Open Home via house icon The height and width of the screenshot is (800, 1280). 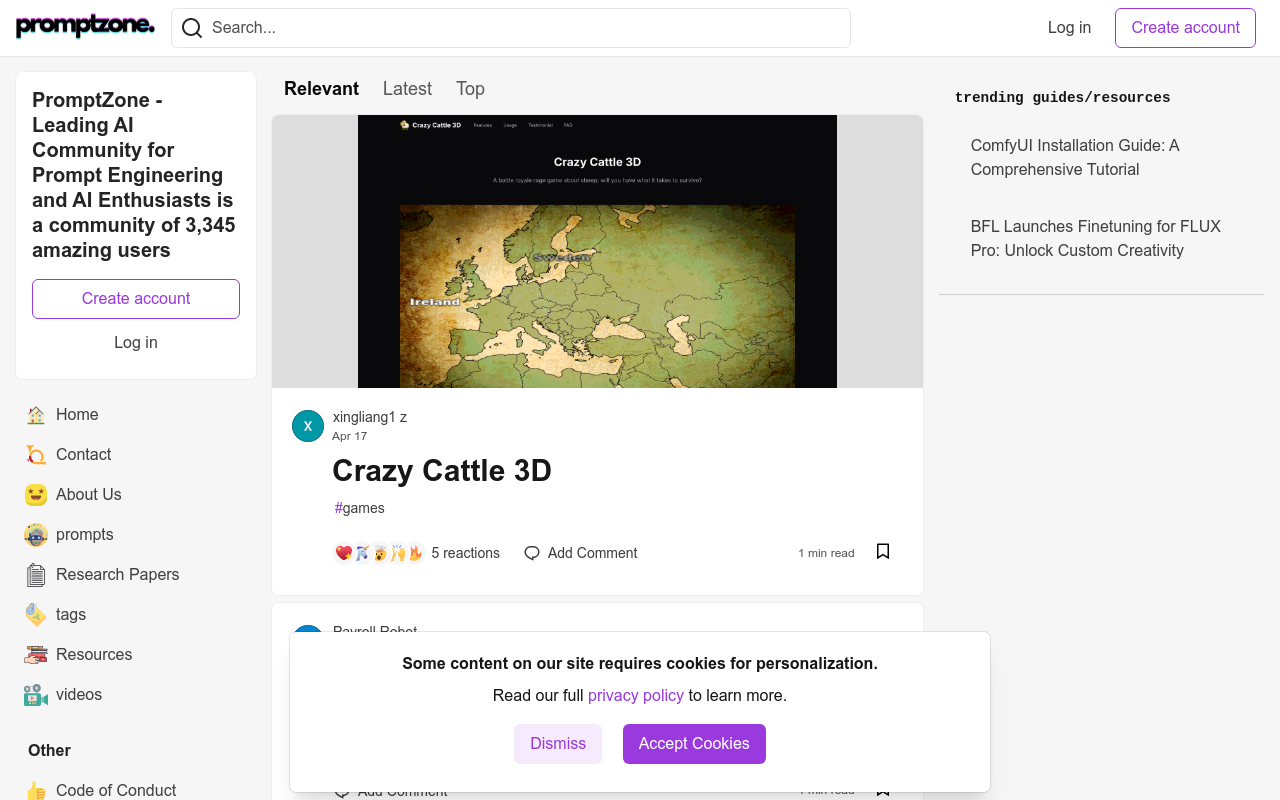[x=36, y=415]
